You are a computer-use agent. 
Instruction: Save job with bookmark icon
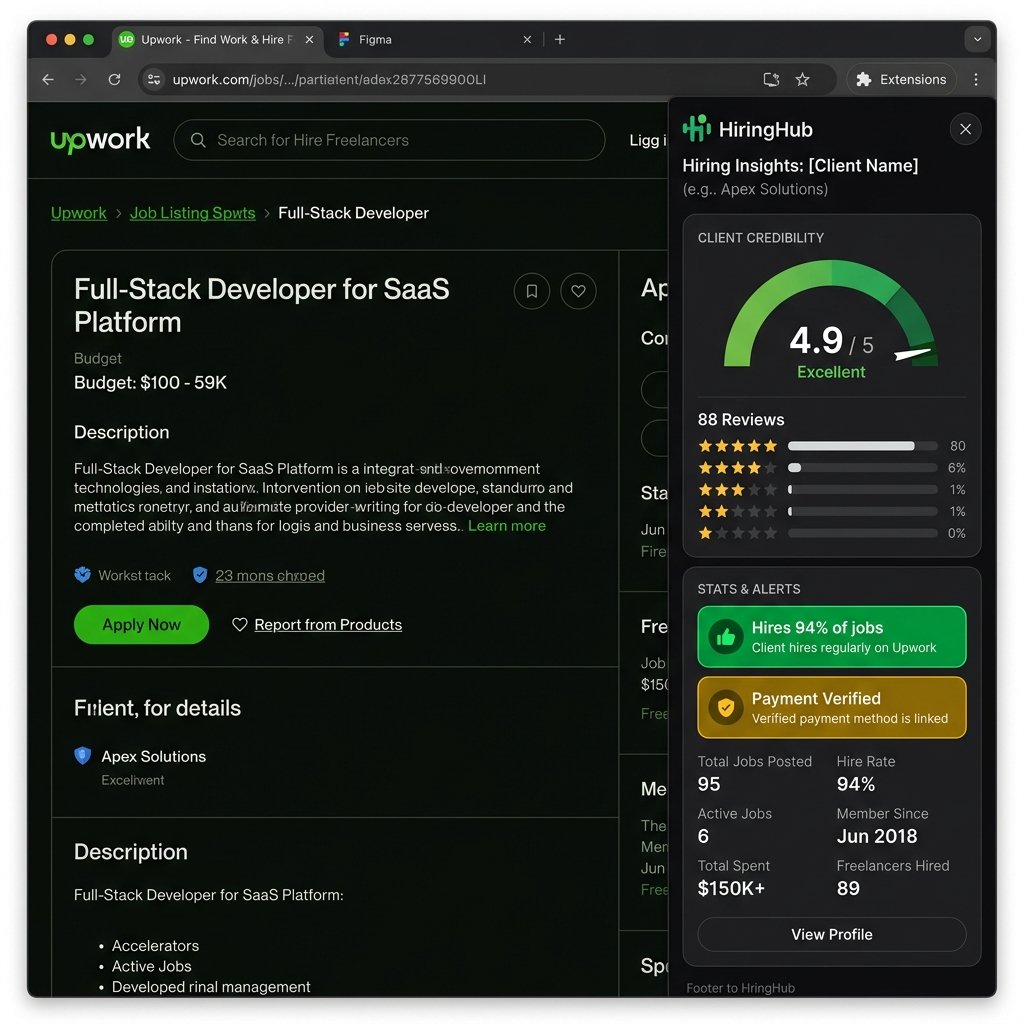[532, 291]
